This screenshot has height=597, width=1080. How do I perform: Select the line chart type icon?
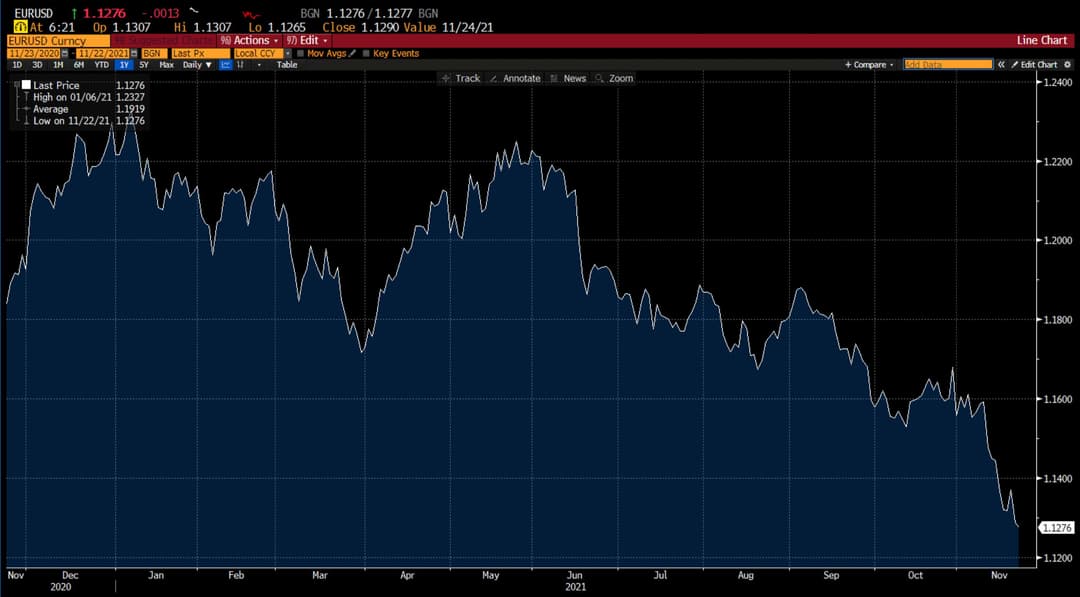(x=225, y=65)
